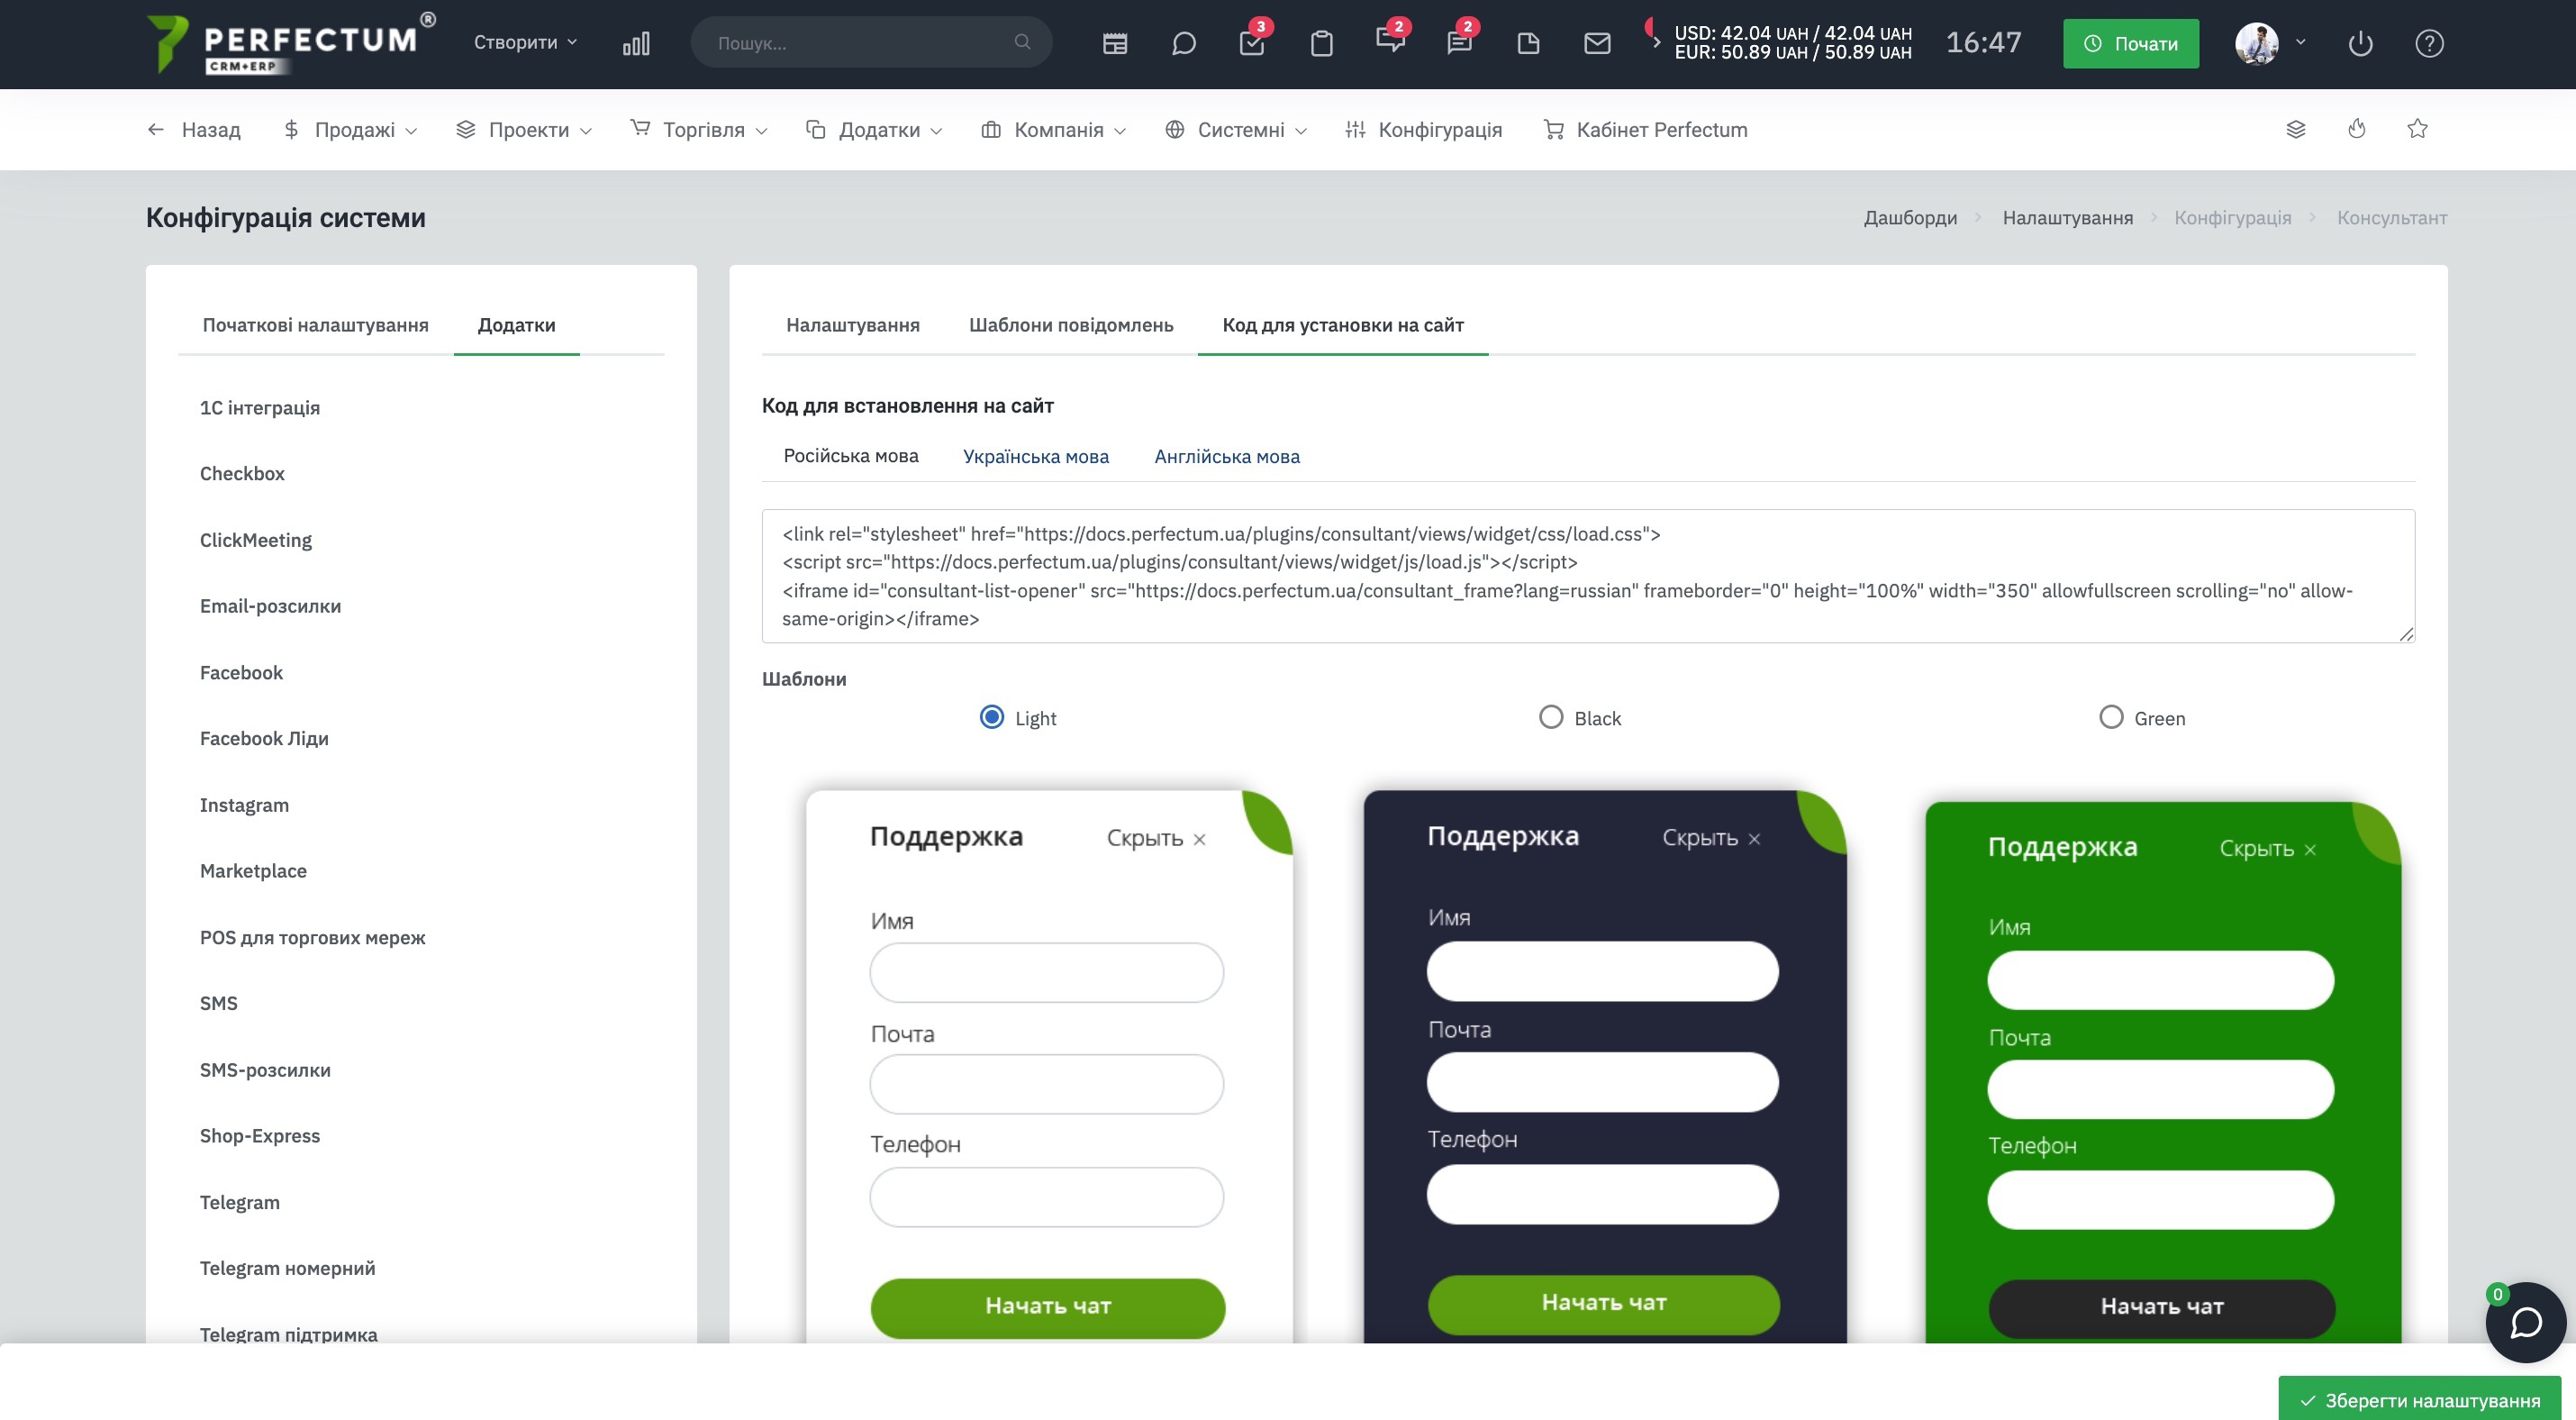
Task: Click the Perfectum CRM+ERP logo
Action: click(291, 44)
